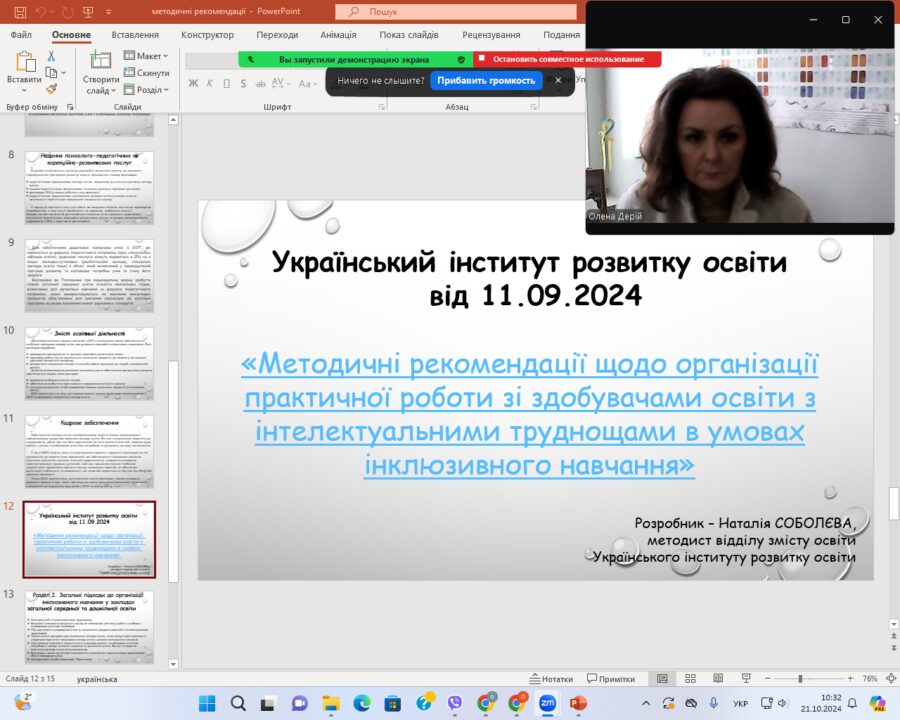Toggle bold (Ж) formatting
Image resolution: width=900 pixels, height=720 pixels.
(193, 83)
